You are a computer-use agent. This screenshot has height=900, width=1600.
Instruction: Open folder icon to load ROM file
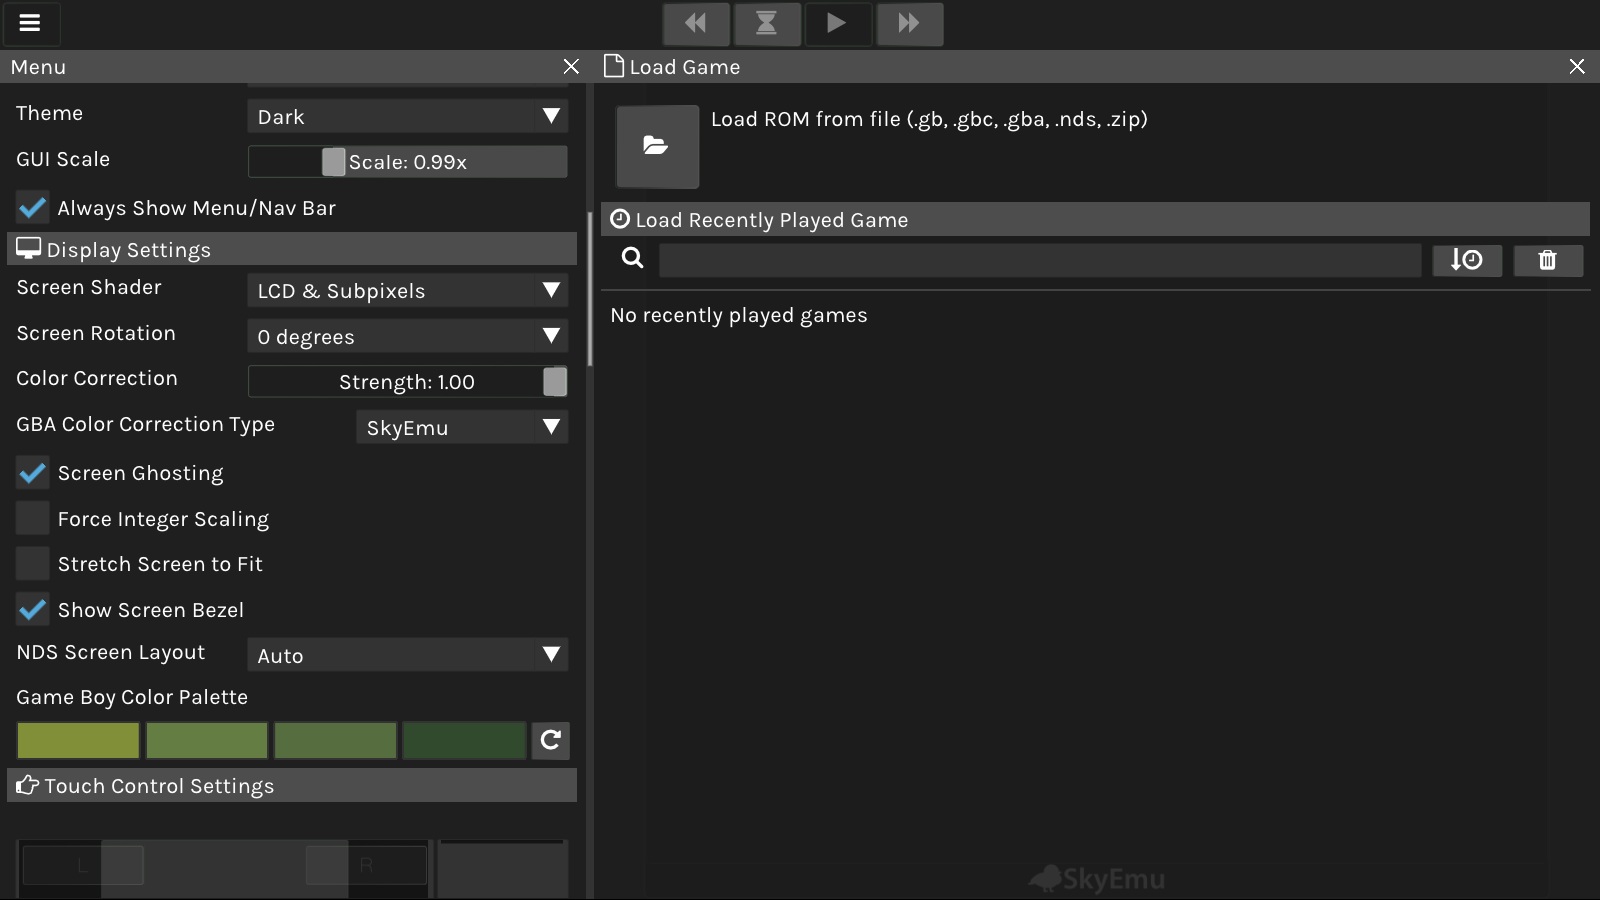point(657,146)
